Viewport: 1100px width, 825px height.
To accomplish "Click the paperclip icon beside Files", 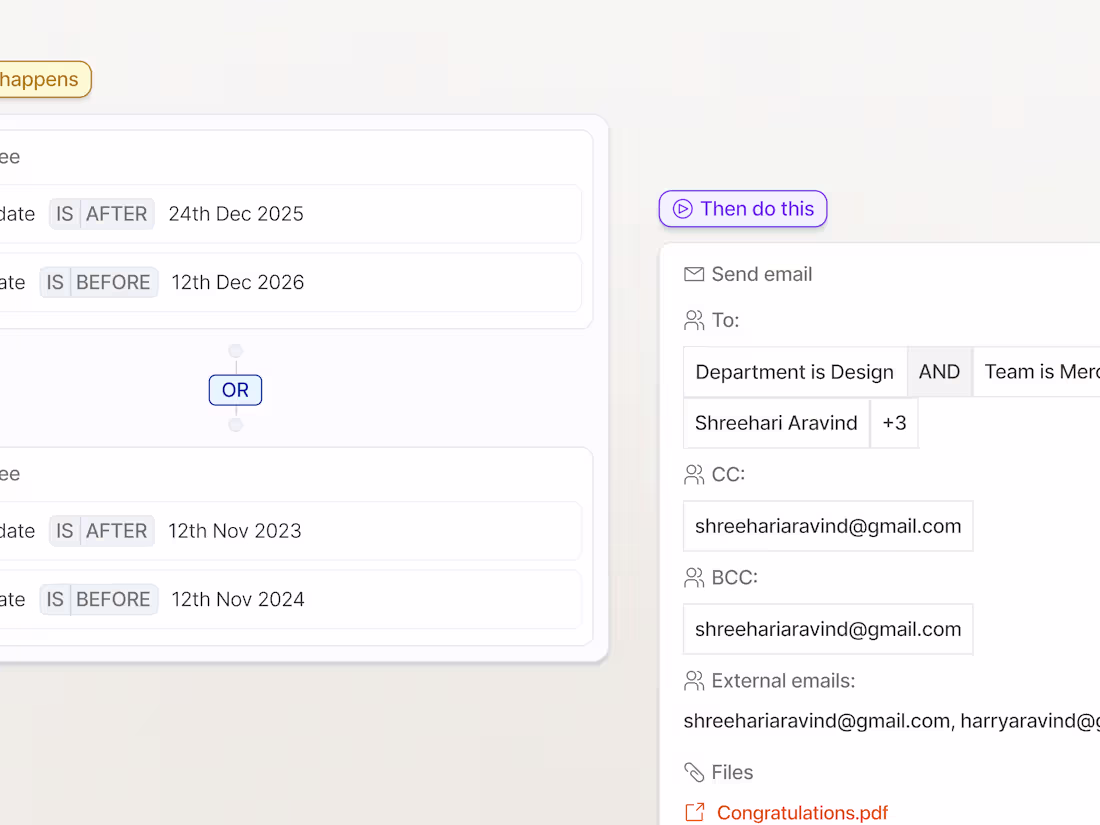I will (x=694, y=772).
